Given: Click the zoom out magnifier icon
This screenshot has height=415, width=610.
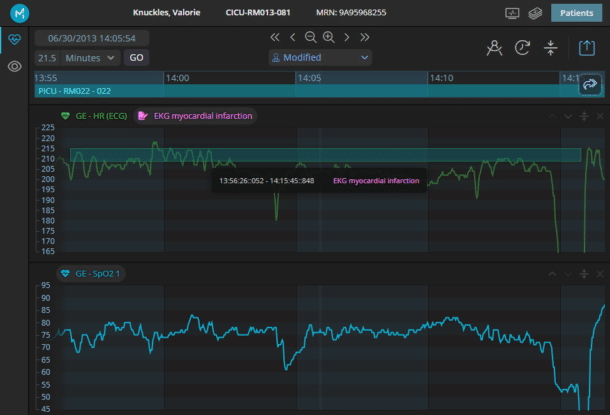Looking at the screenshot, I should tap(310, 37).
